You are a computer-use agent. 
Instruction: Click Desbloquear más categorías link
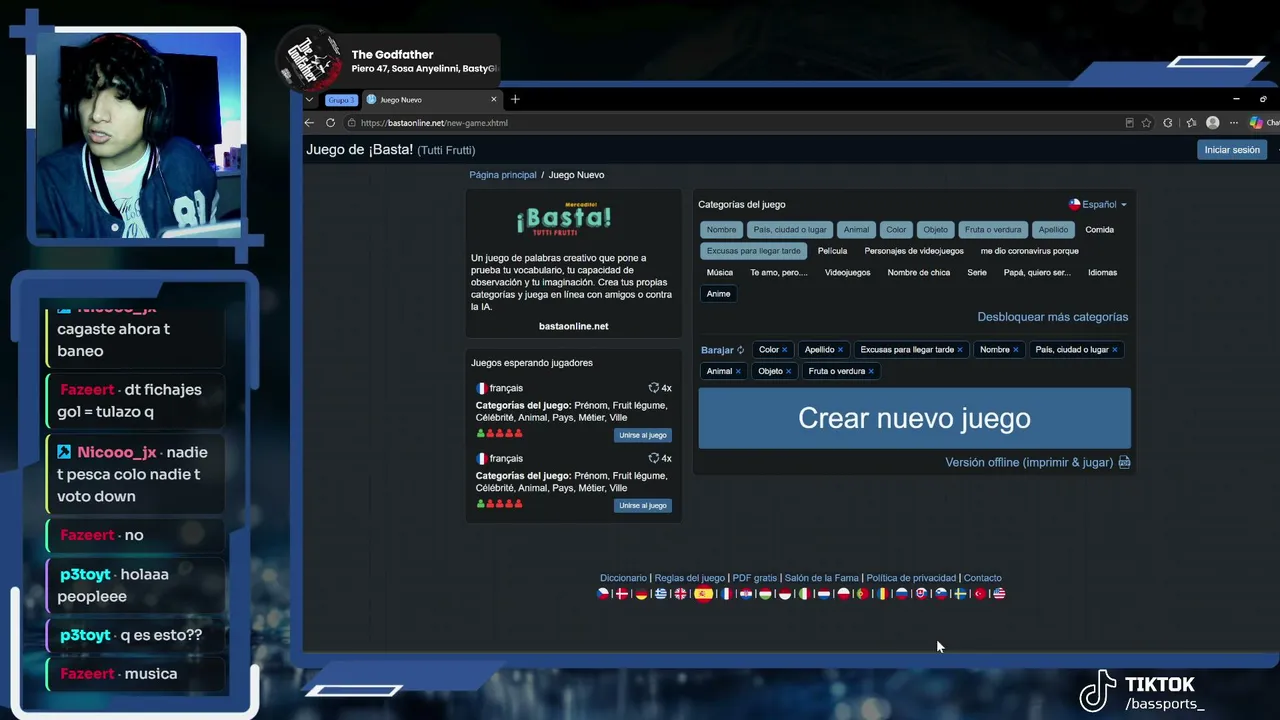pyautogui.click(x=1052, y=317)
